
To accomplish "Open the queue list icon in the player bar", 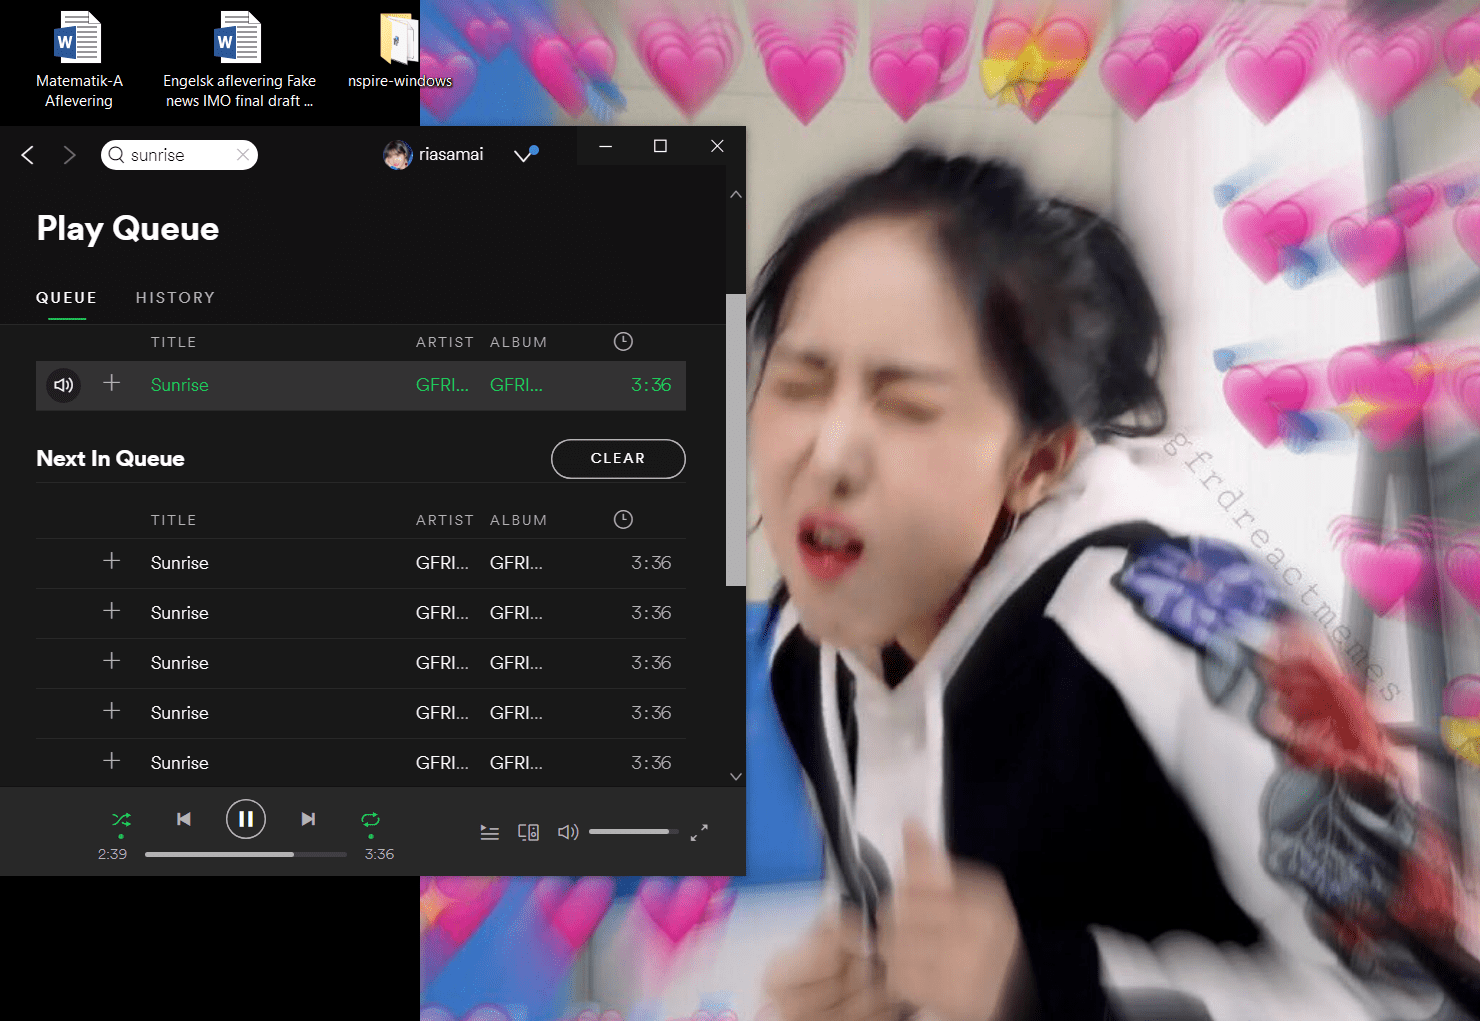I will click(490, 832).
